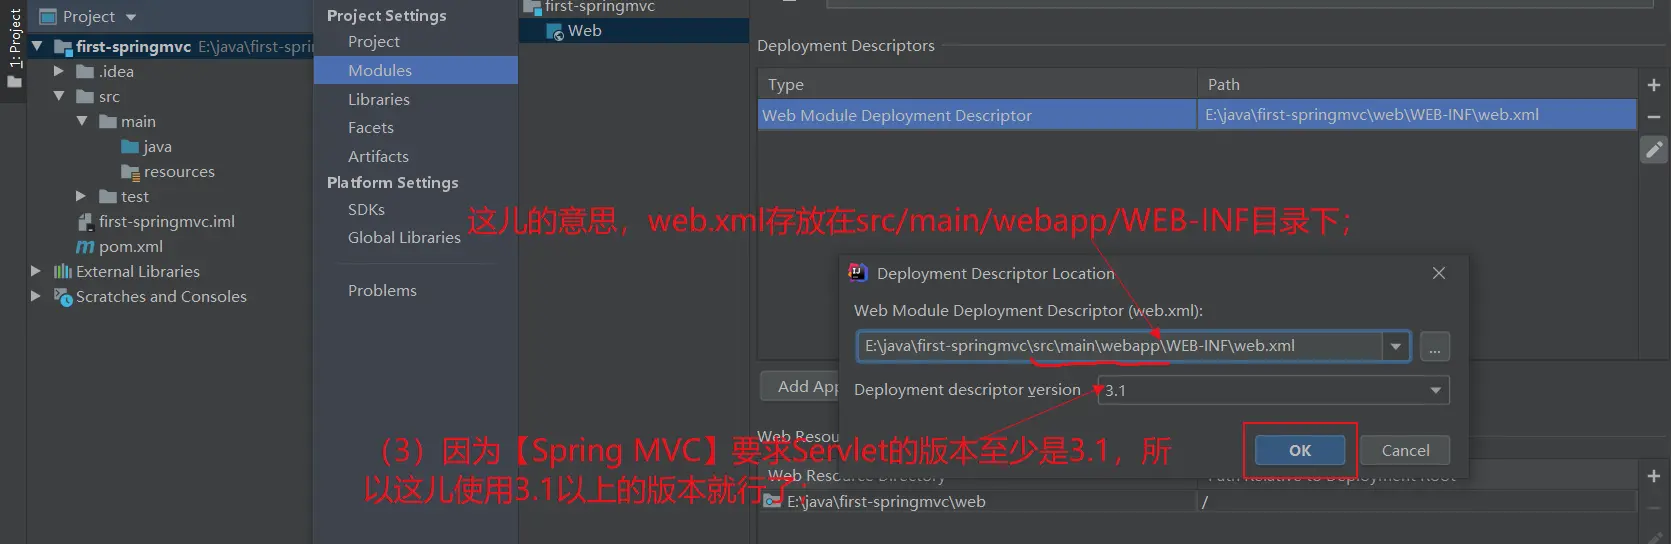Screen dimensions: 1671x544
Task: Click the browse button next to web.xml path
Action: (1434, 347)
